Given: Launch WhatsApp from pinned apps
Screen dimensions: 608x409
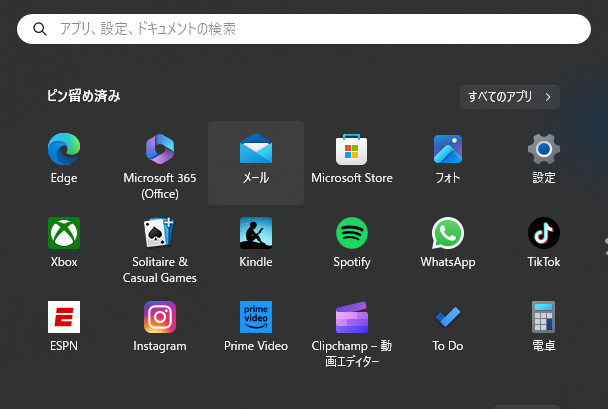Looking at the screenshot, I should (x=448, y=233).
